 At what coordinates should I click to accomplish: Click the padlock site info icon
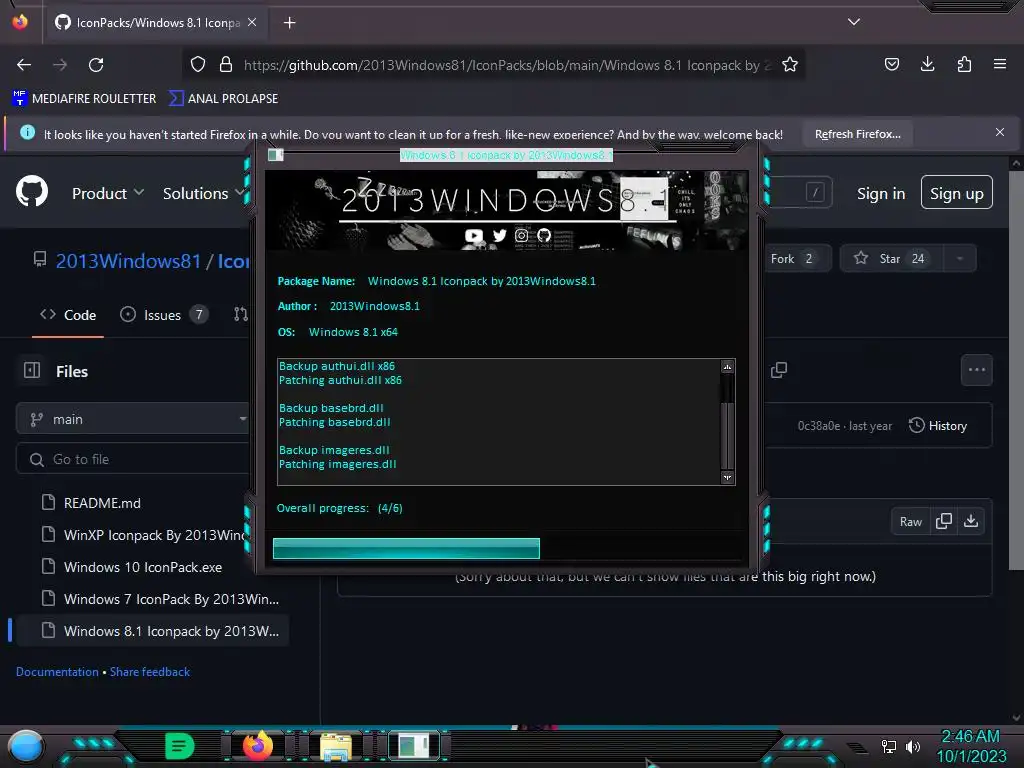[x=226, y=65]
